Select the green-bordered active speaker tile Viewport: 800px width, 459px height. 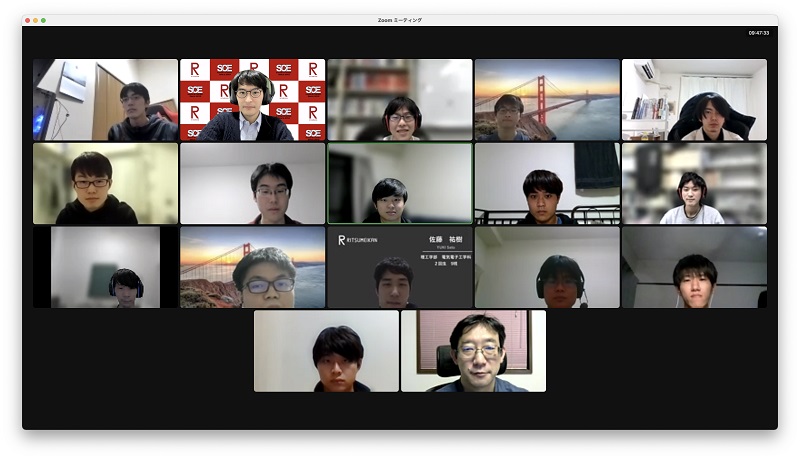(400, 183)
